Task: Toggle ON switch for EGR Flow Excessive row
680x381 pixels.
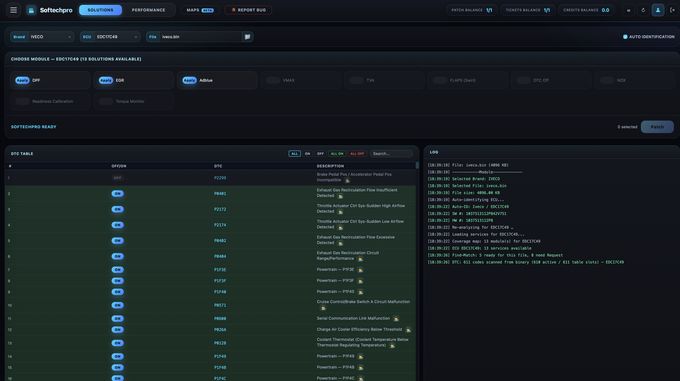Action: click(x=117, y=241)
